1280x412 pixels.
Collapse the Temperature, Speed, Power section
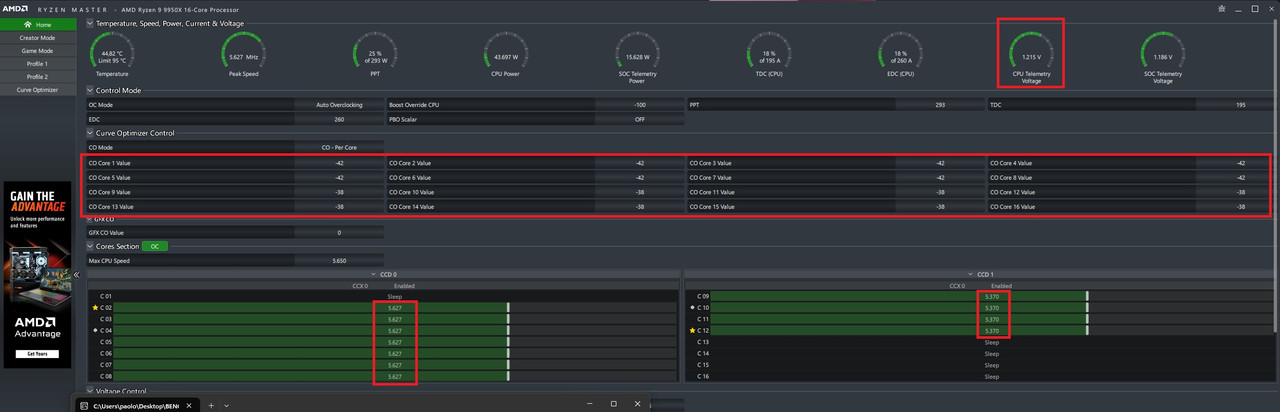point(90,23)
